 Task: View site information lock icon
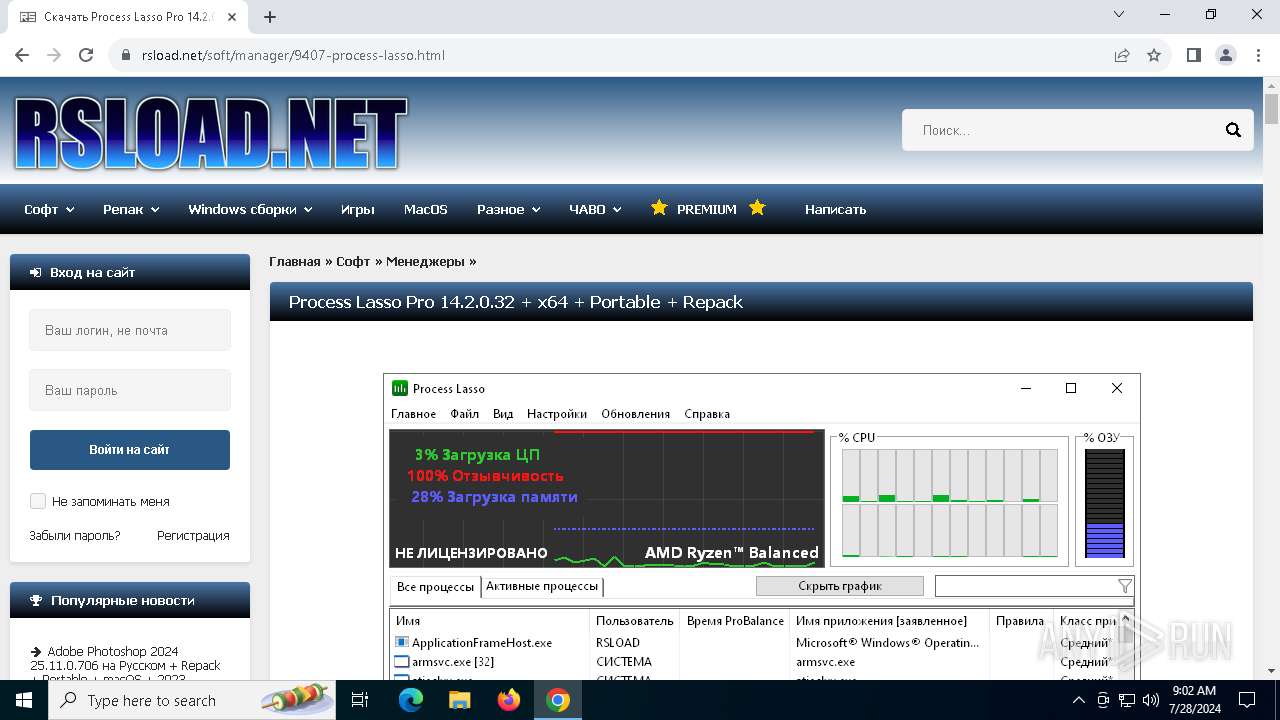coord(126,55)
